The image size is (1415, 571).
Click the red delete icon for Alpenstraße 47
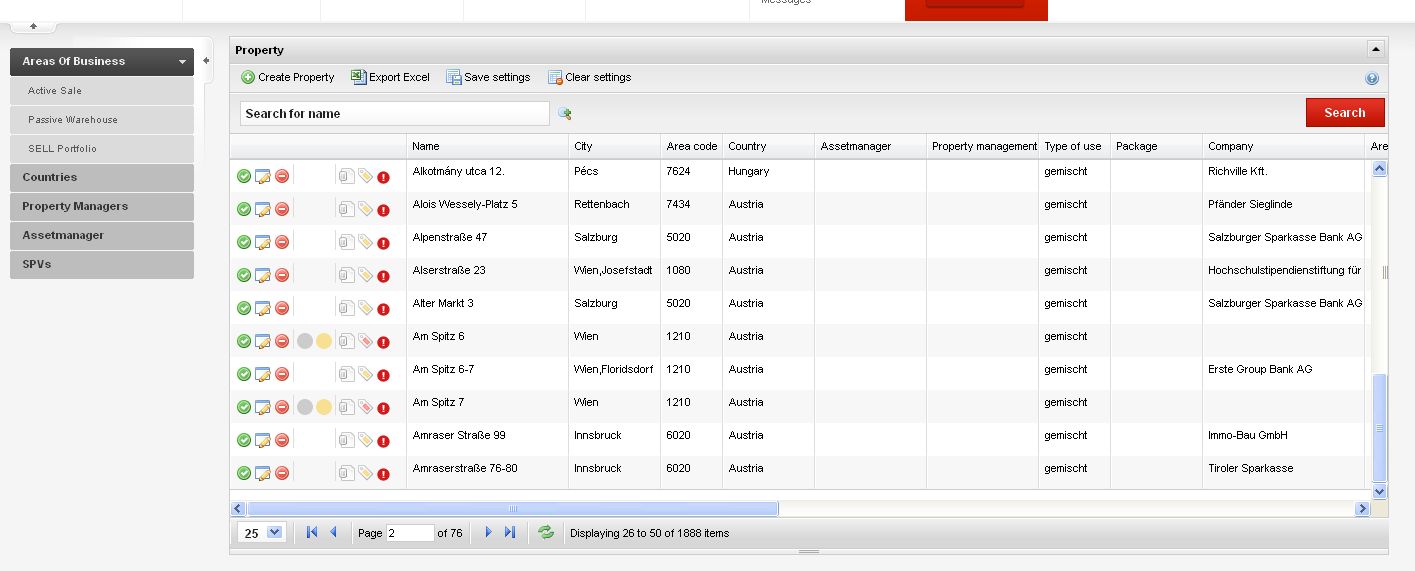pyautogui.click(x=282, y=242)
